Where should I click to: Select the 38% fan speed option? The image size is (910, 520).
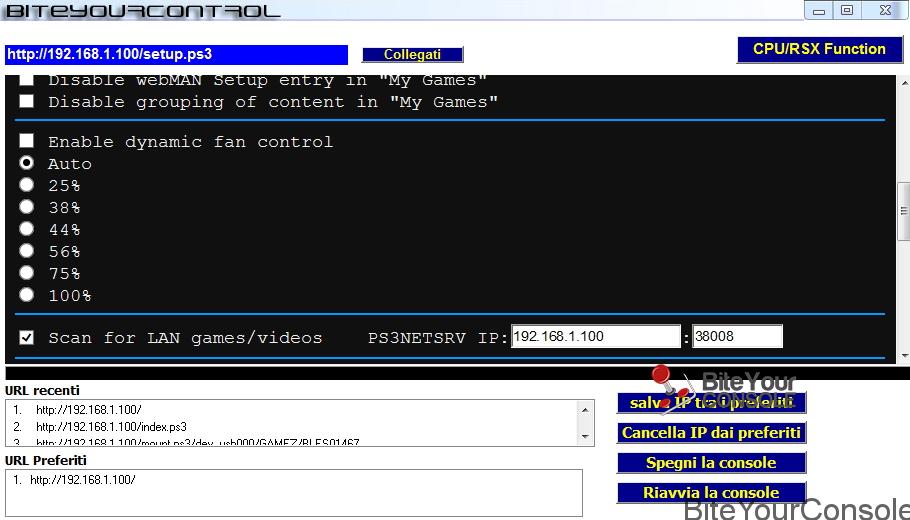(x=26, y=207)
